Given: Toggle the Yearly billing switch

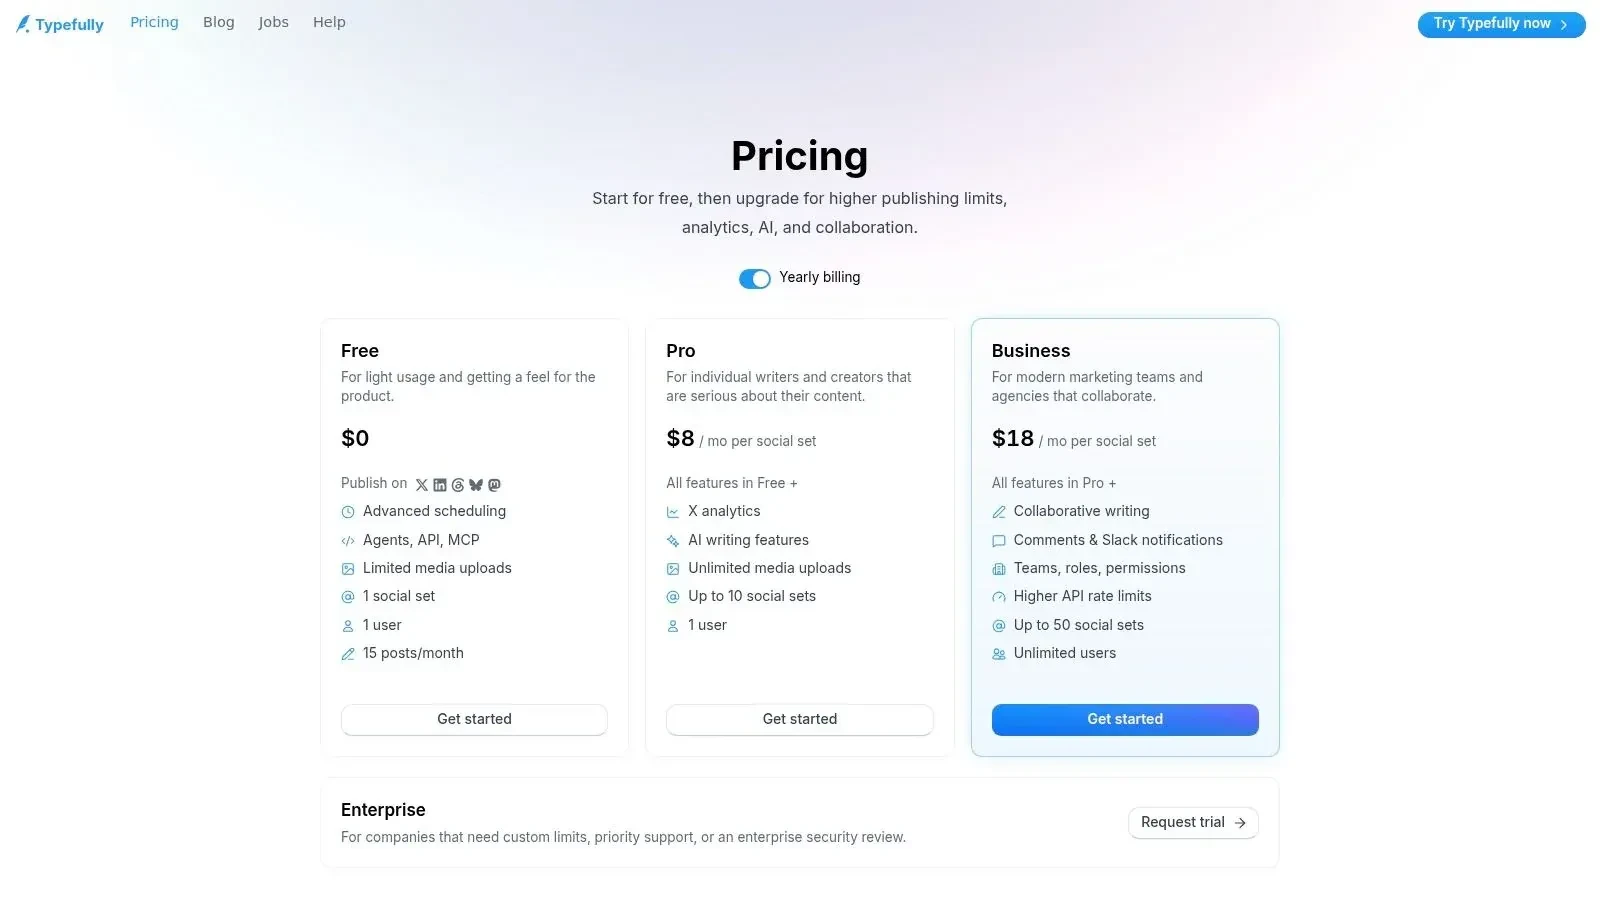Looking at the screenshot, I should click(755, 279).
